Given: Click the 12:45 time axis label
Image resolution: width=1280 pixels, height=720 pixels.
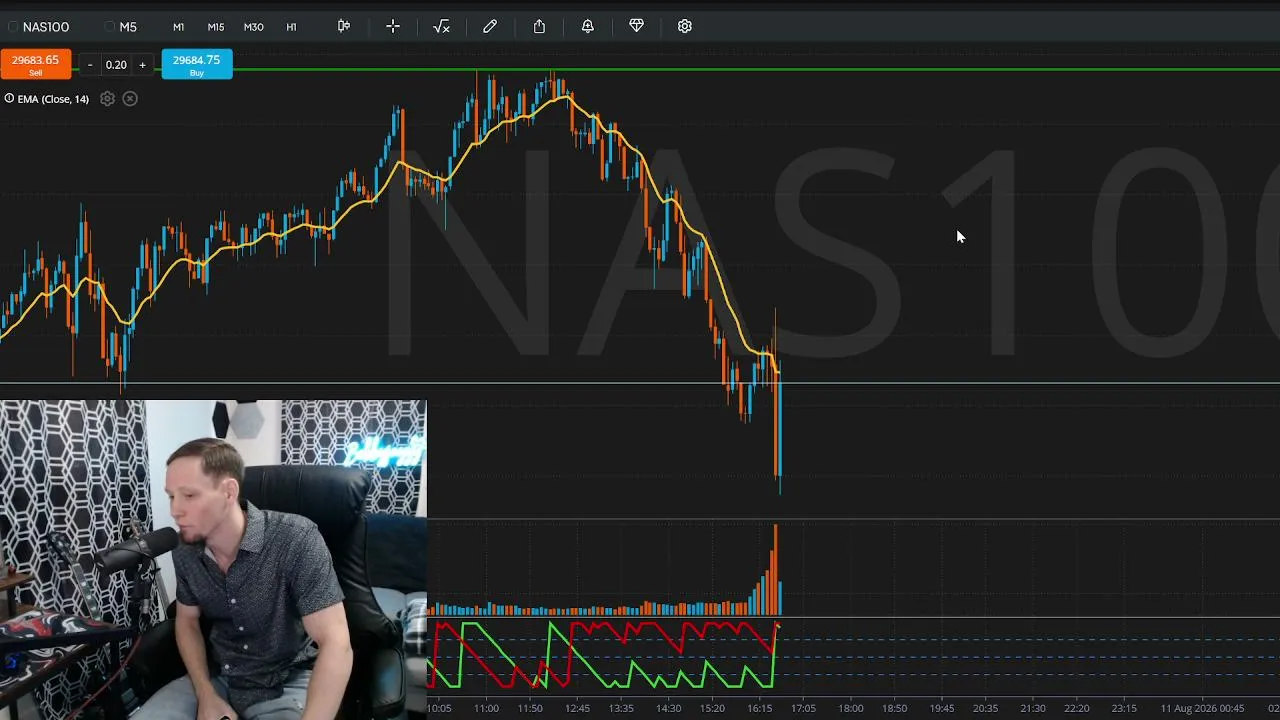Looking at the screenshot, I should tap(577, 709).
